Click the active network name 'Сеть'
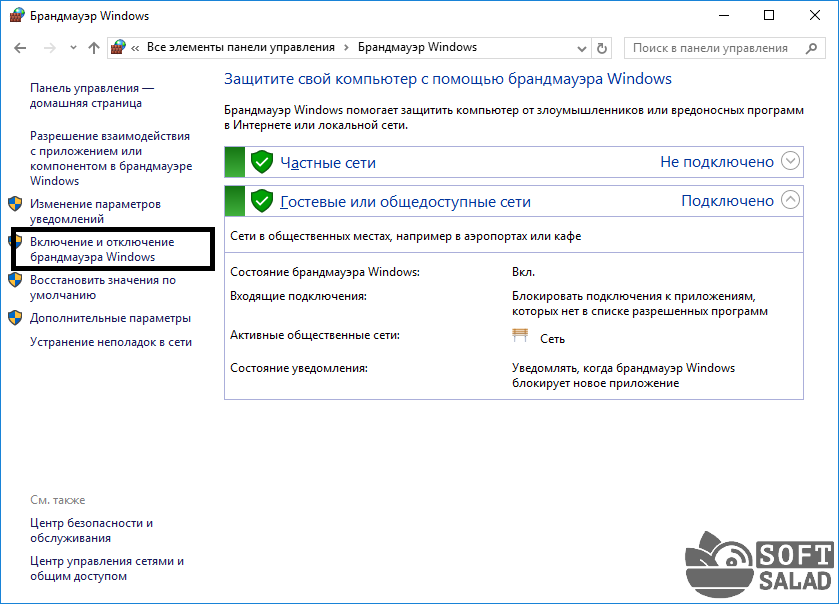This screenshot has height=604, width=839. point(552,339)
